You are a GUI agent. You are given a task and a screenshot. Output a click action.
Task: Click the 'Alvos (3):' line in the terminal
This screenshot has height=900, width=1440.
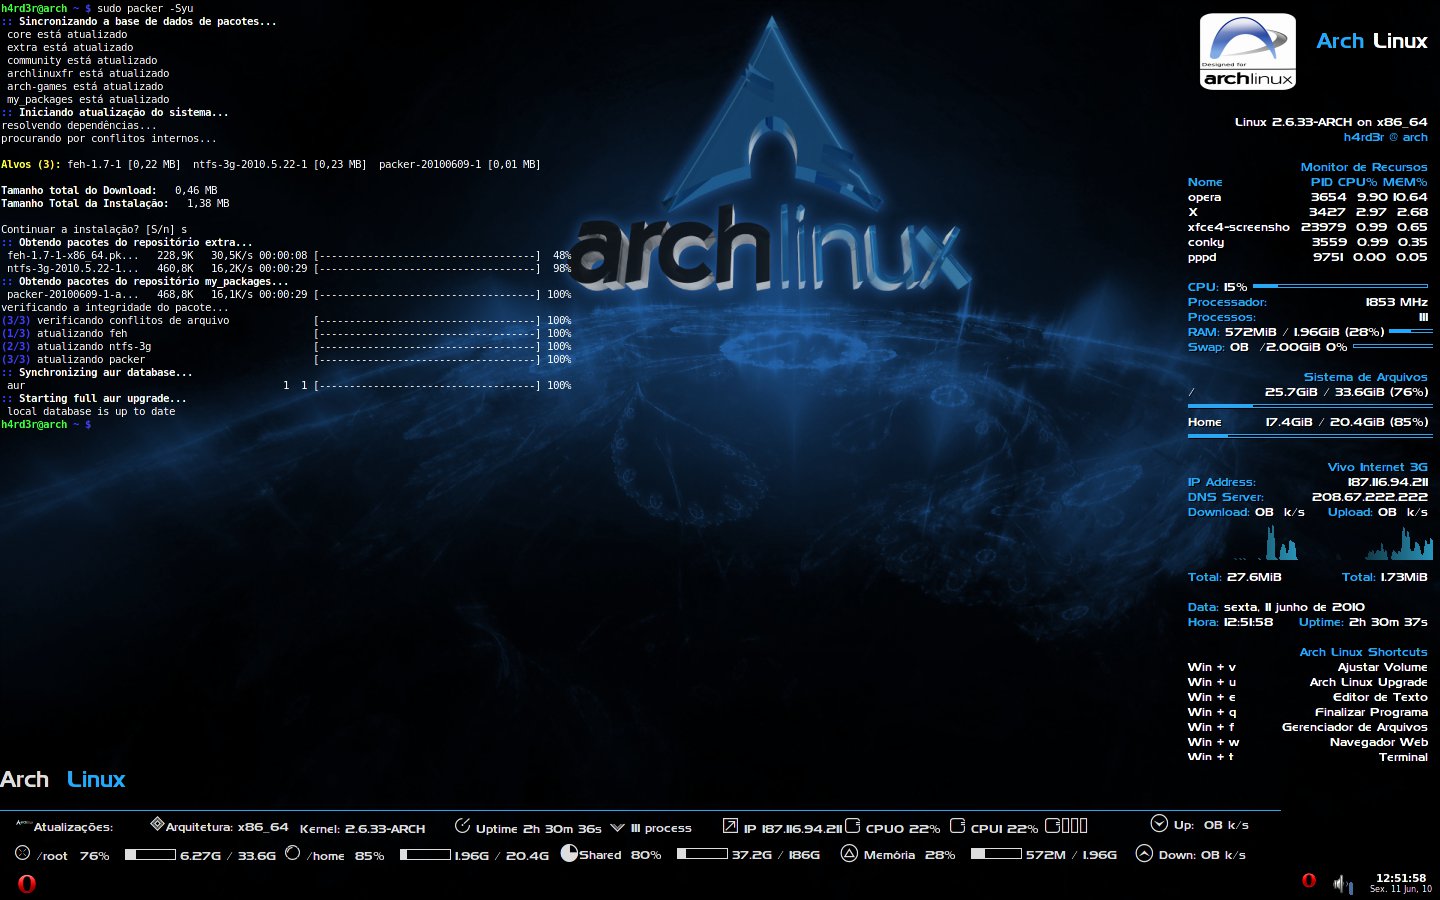point(271,164)
